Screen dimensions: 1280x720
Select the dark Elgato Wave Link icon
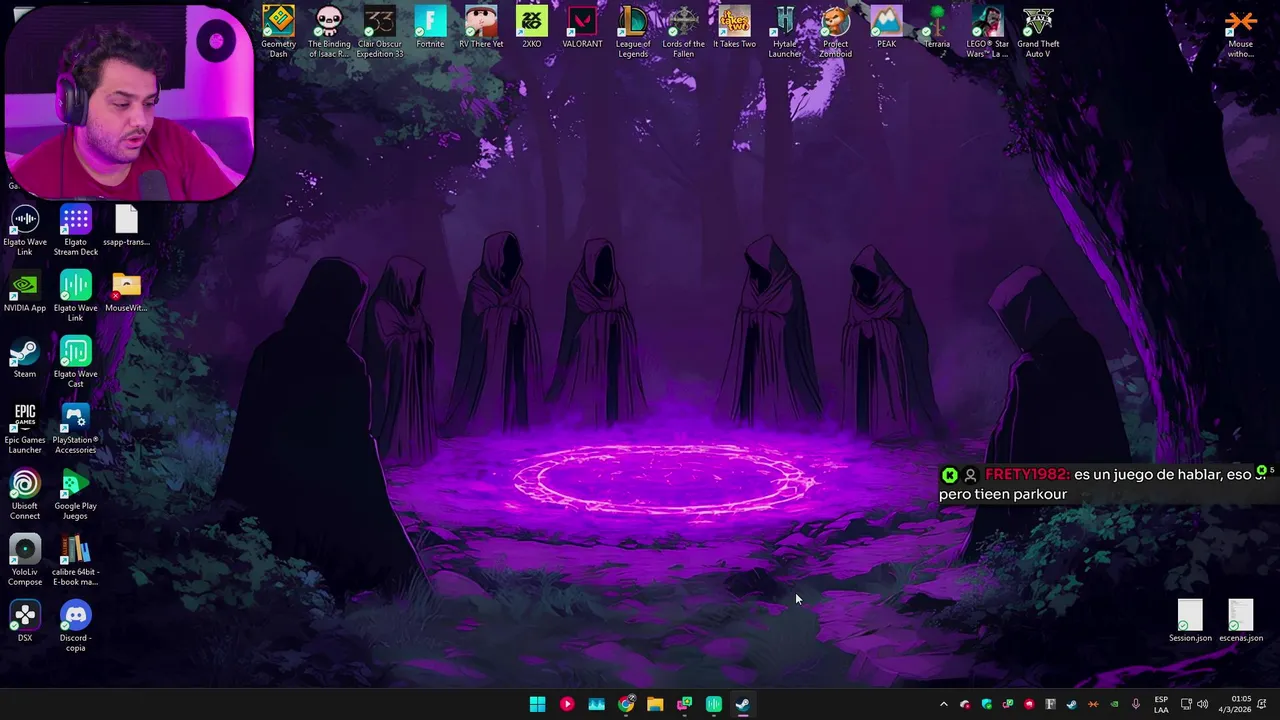(x=25, y=230)
